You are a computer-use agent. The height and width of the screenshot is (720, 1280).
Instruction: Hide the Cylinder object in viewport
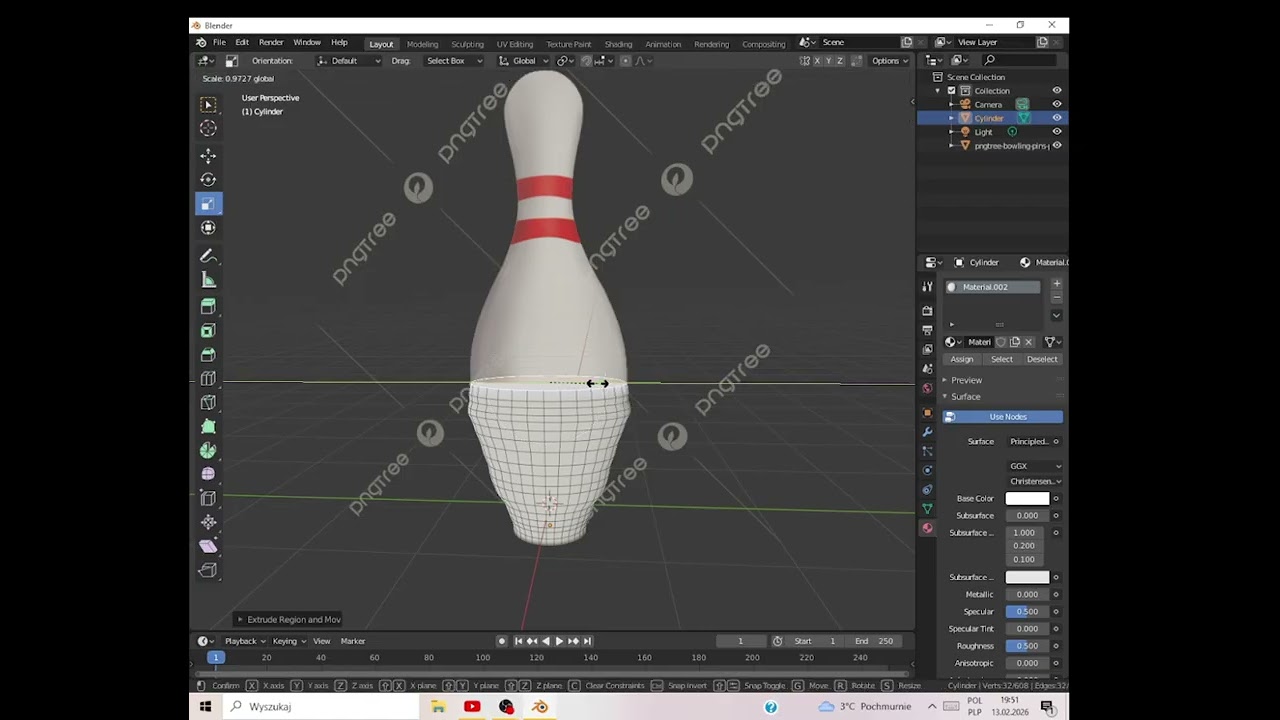pyautogui.click(x=1057, y=118)
